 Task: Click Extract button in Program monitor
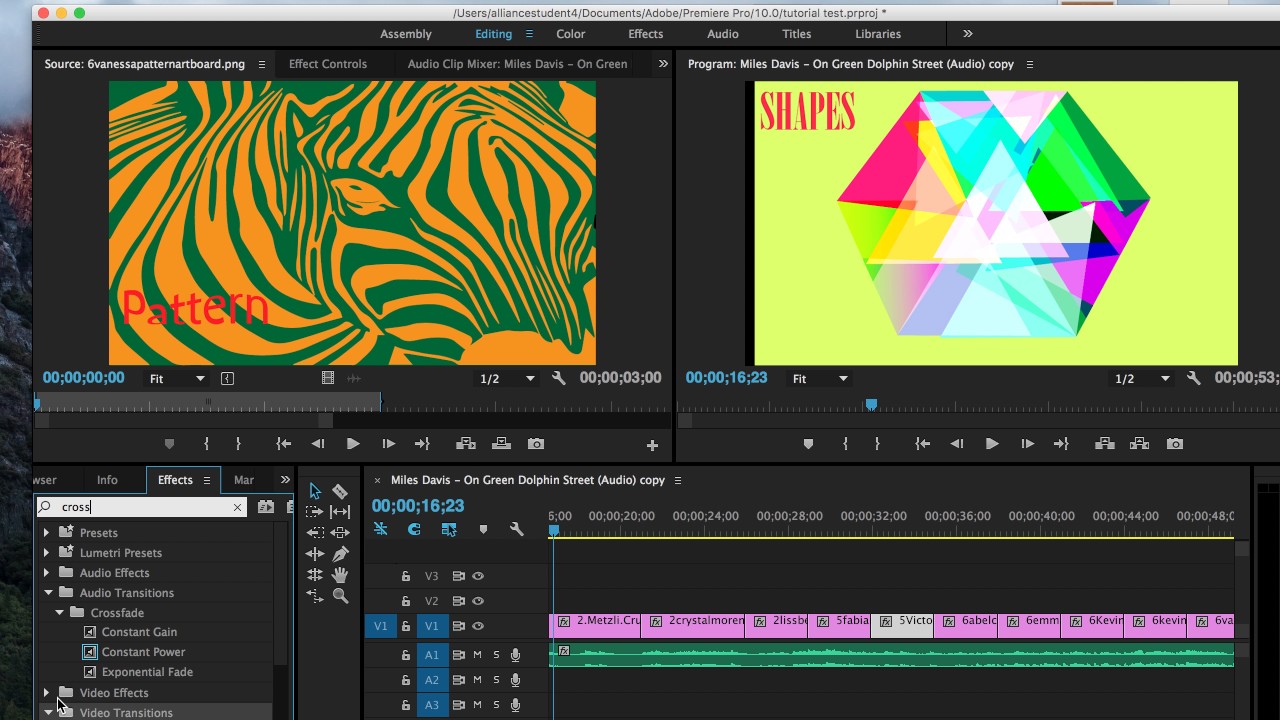[1139, 444]
